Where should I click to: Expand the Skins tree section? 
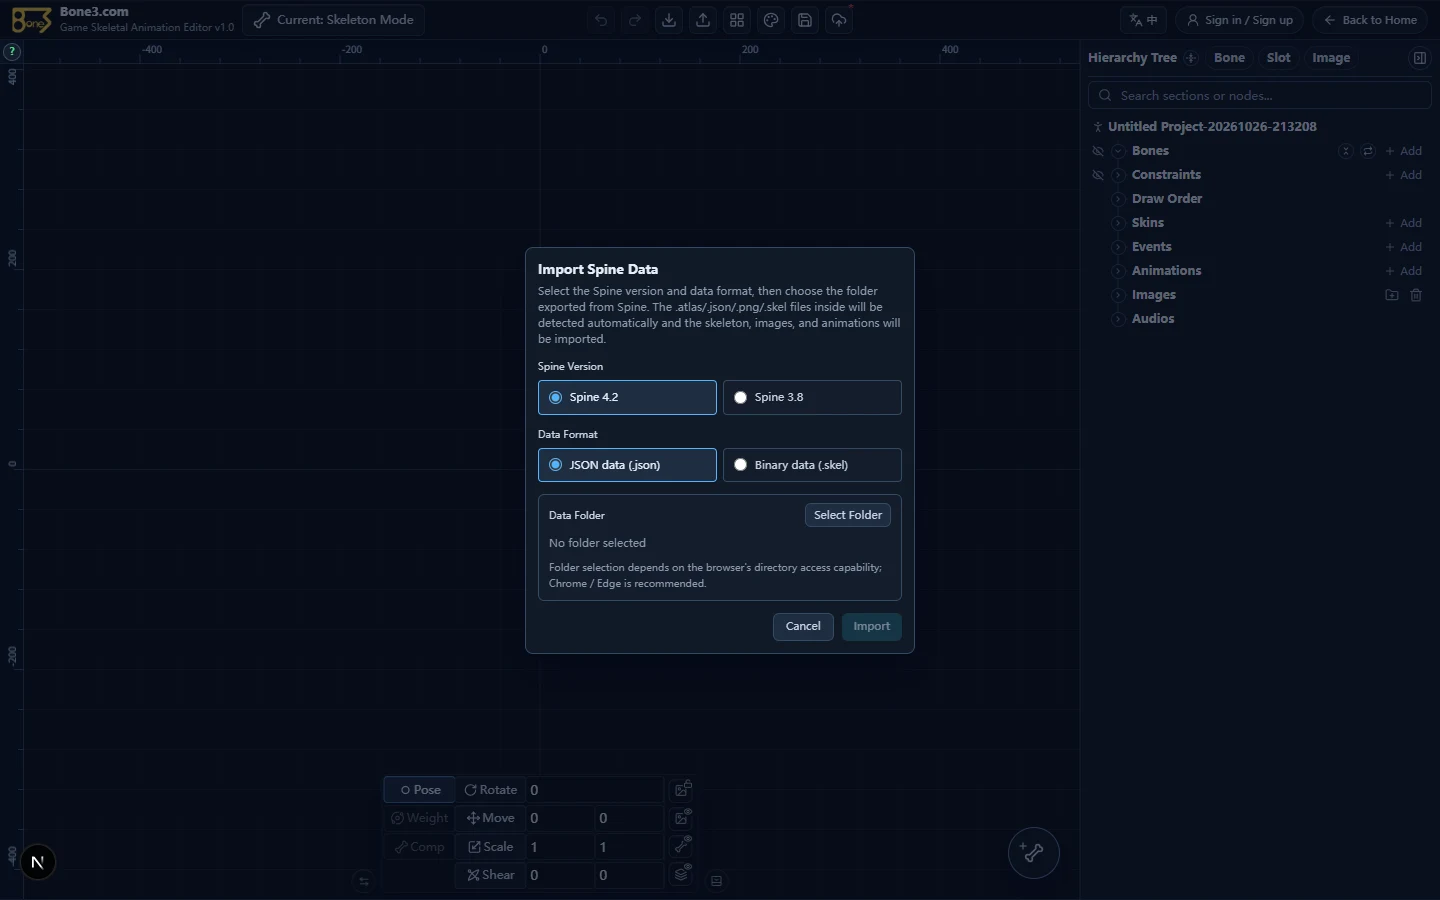pos(1119,223)
